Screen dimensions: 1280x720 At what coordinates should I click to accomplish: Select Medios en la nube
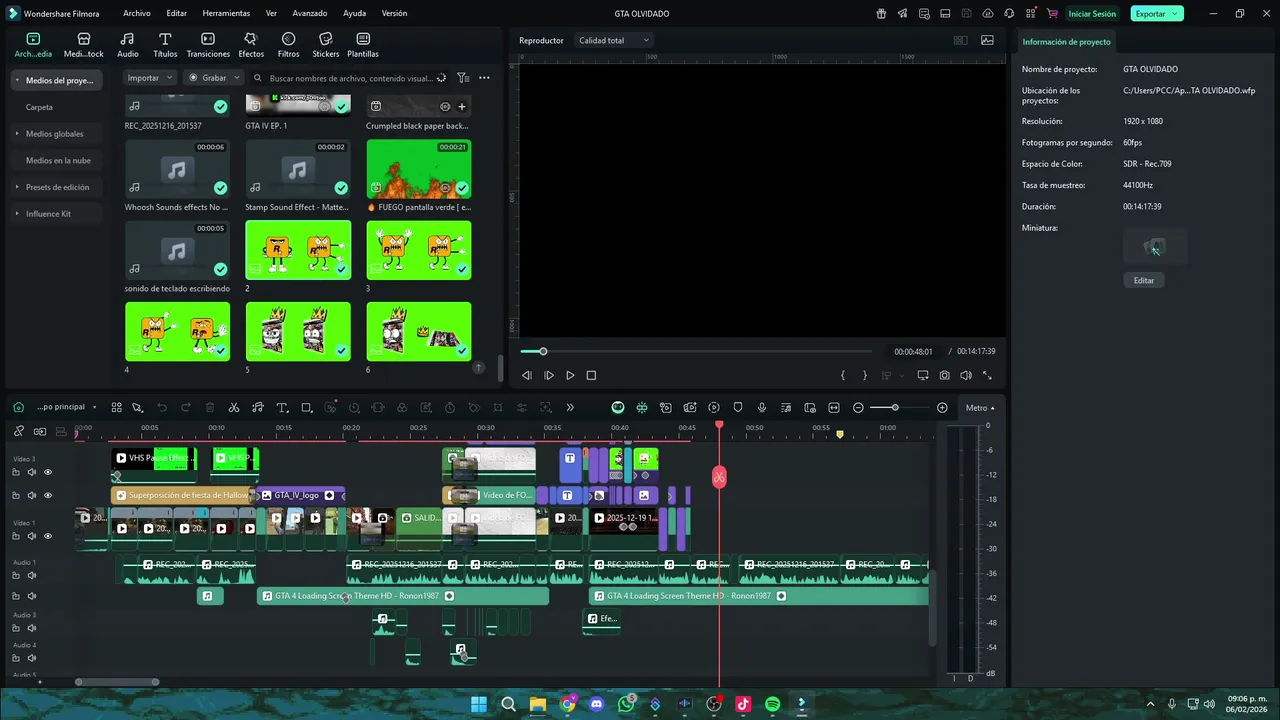pyautogui.click(x=58, y=160)
